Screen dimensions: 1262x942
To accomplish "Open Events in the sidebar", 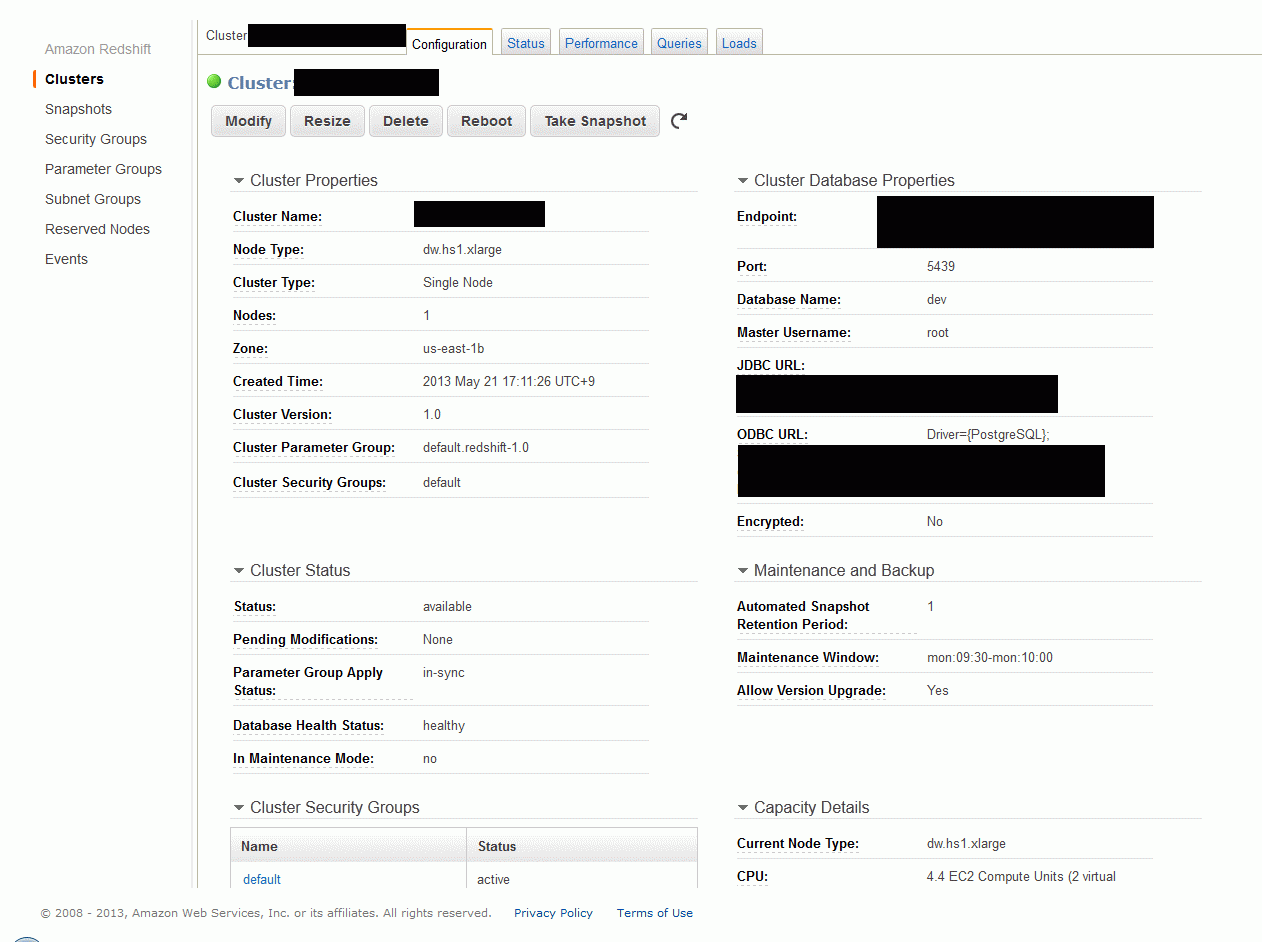I will [x=66, y=259].
